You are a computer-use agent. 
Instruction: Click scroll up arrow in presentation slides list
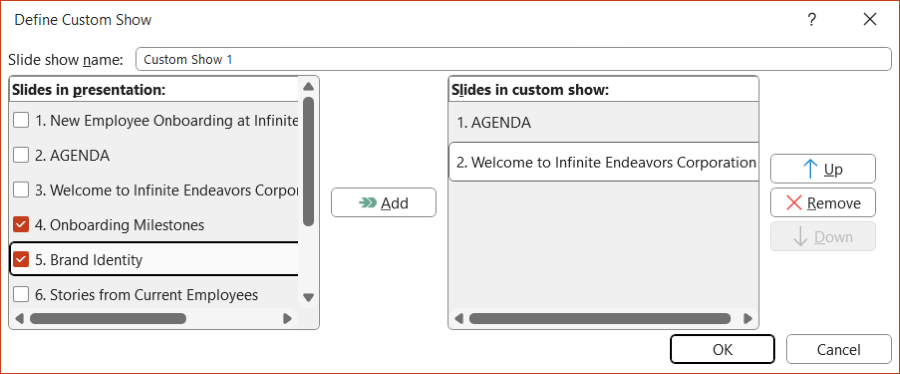pyautogui.click(x=308, y=87)
